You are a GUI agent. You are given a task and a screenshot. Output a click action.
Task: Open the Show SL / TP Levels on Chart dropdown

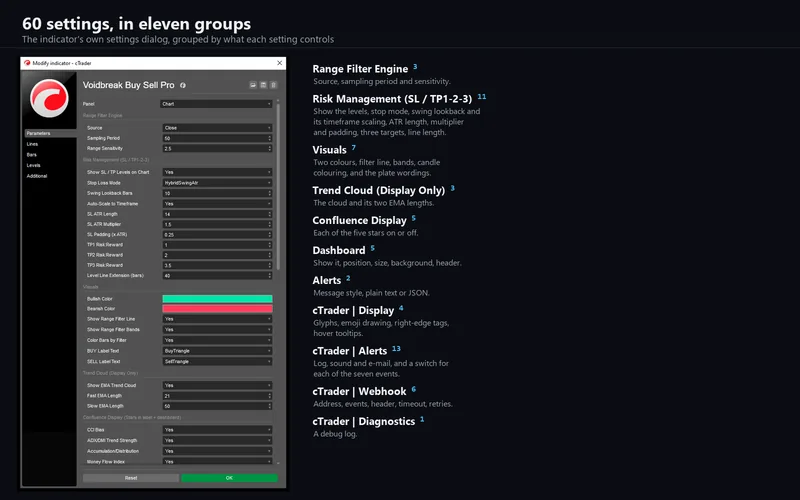[217, 172]
